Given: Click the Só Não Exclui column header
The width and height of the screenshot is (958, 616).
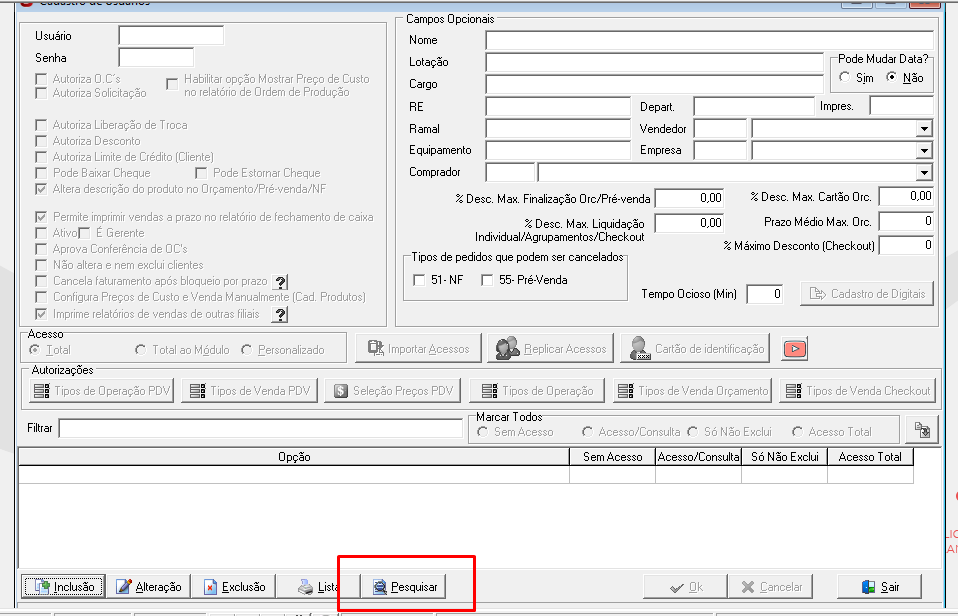Looking at the screenshot, I should point(784,457).
